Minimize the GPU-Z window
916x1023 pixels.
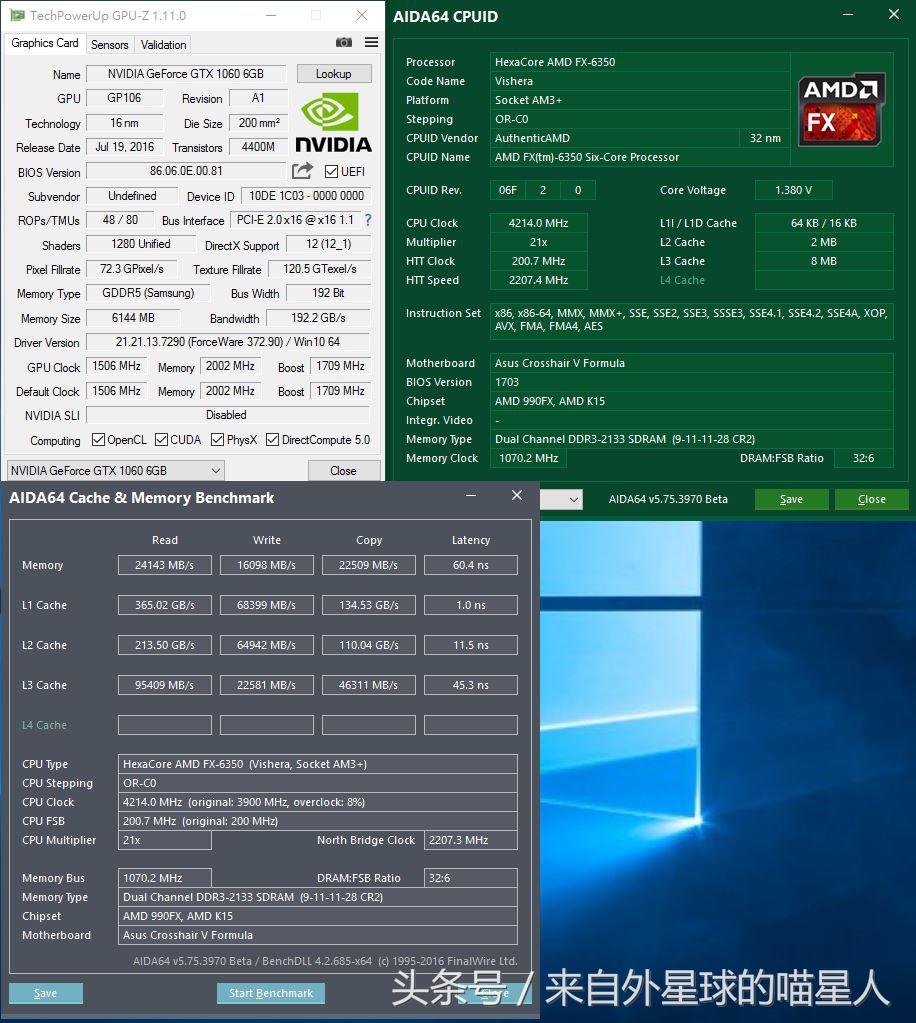pyautogui.click(x=271, y=15)
